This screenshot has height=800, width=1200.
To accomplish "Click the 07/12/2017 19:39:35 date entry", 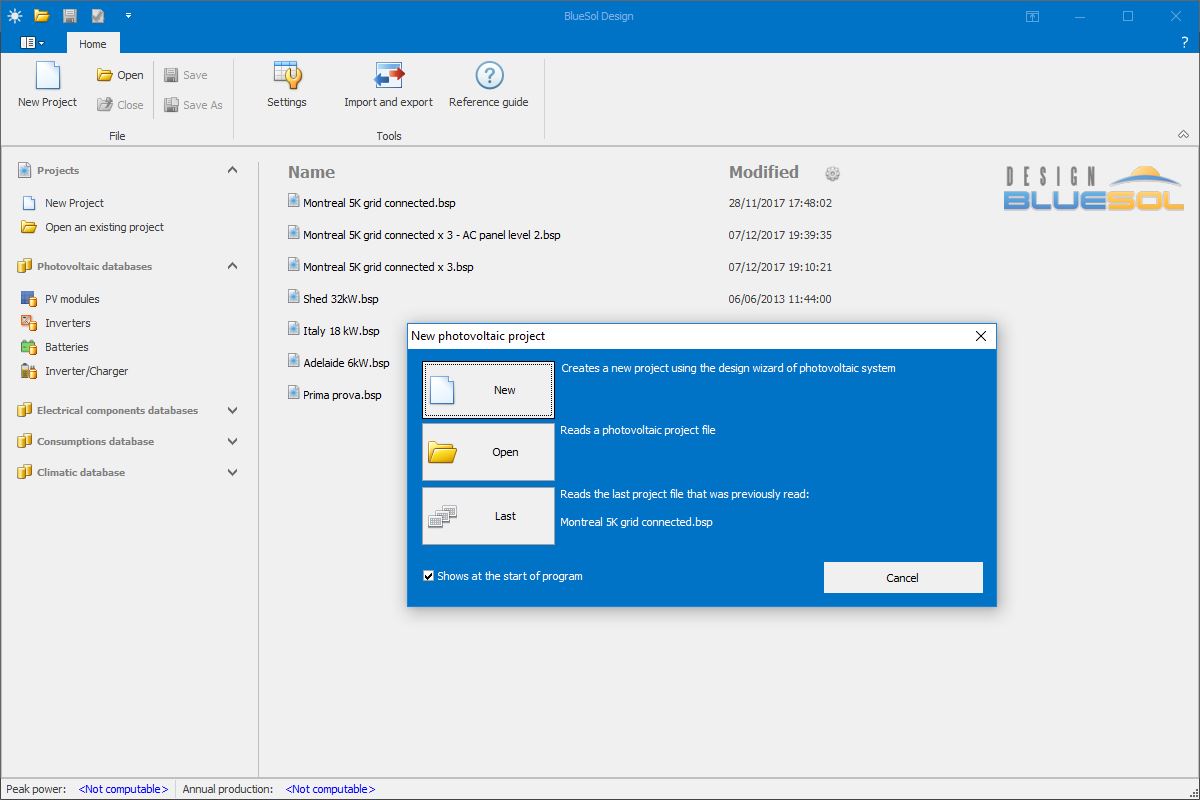I will click(780, 235).
